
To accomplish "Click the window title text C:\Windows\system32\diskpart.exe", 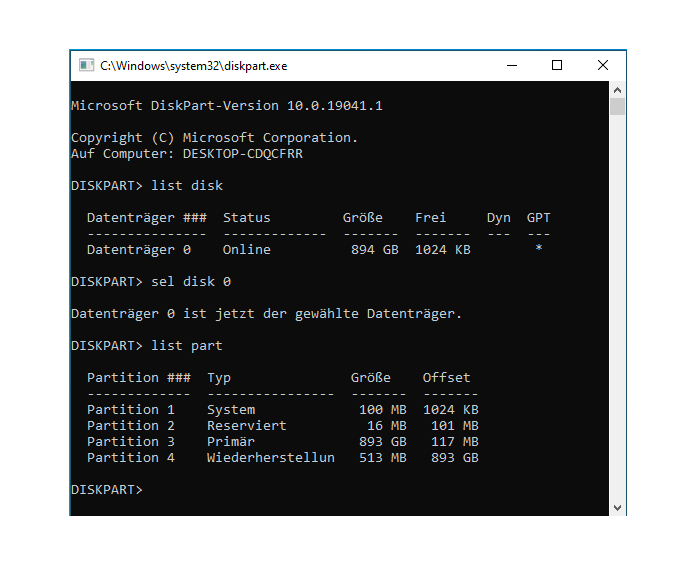I will click(194, 66).
